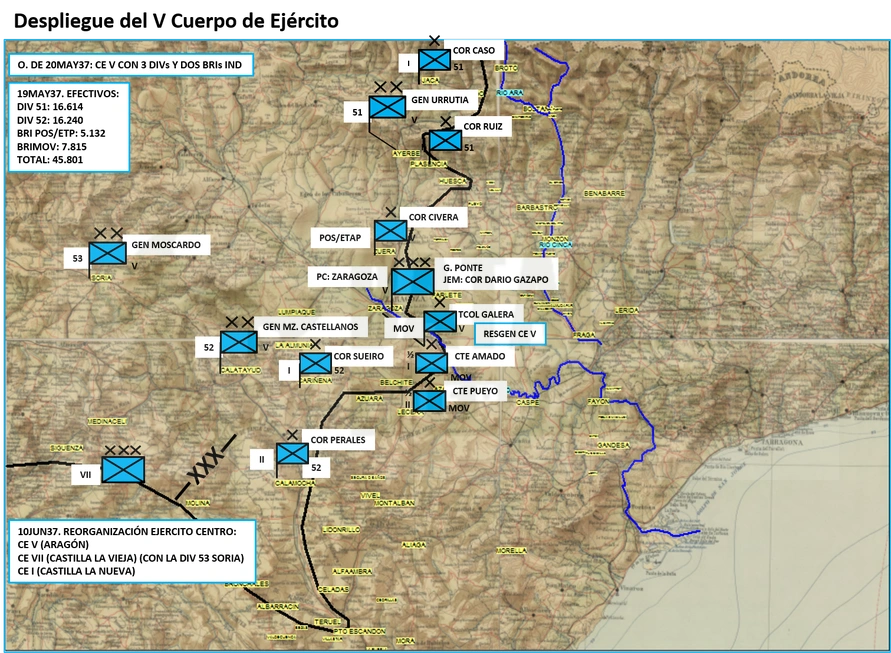Select the VII Corps unit symbol
This screenshot has width=891, height=653.
[123, 470]
